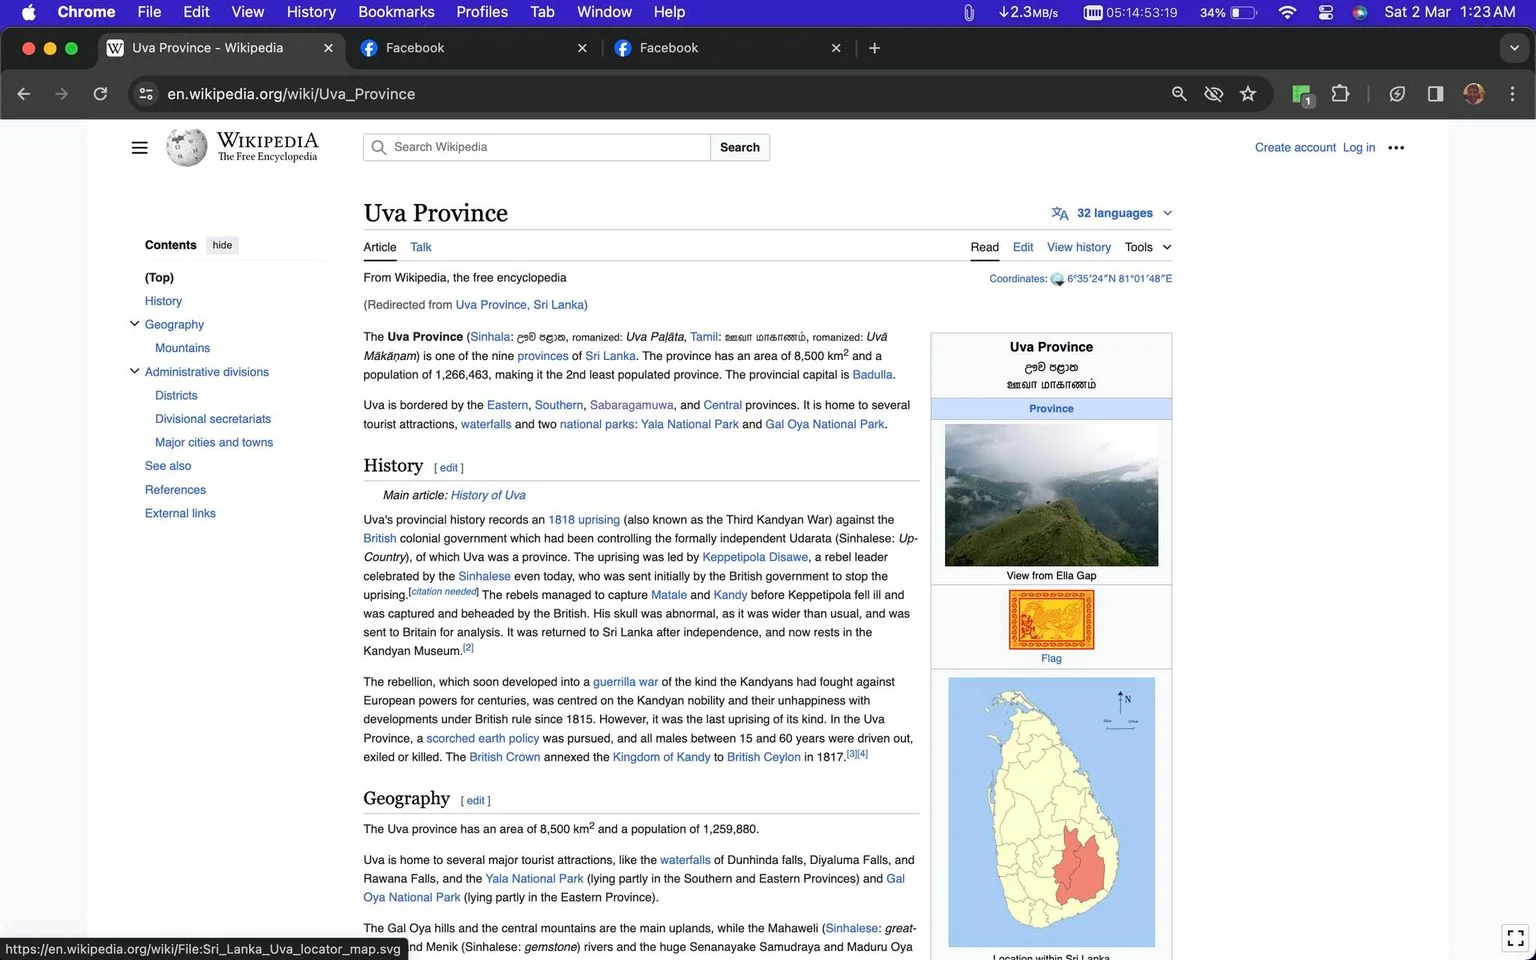Viewport: 1536px width, 960px height.
Task: Select the Article tab
Action: coord(380,247)
